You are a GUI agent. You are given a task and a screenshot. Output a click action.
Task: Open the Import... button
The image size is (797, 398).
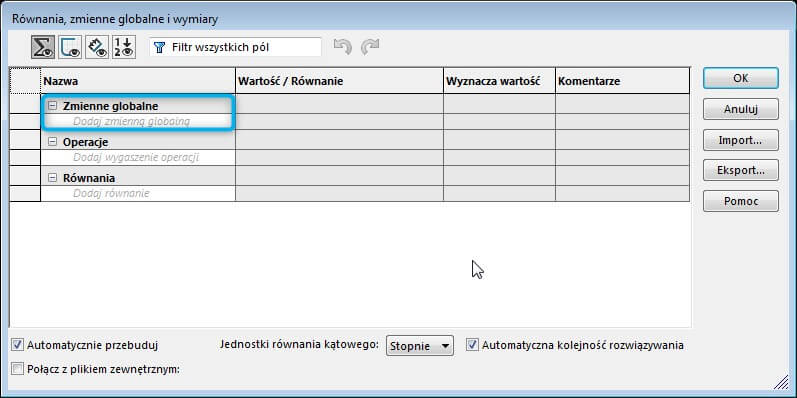pos(741,140)
